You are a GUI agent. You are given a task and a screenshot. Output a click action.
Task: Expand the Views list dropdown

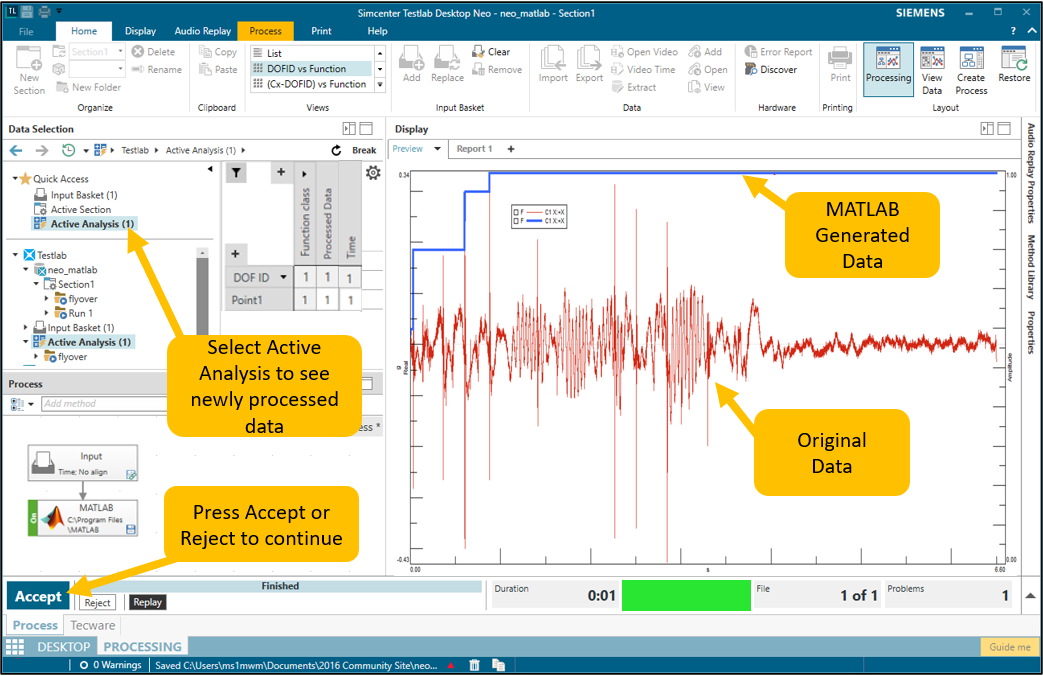380,84
